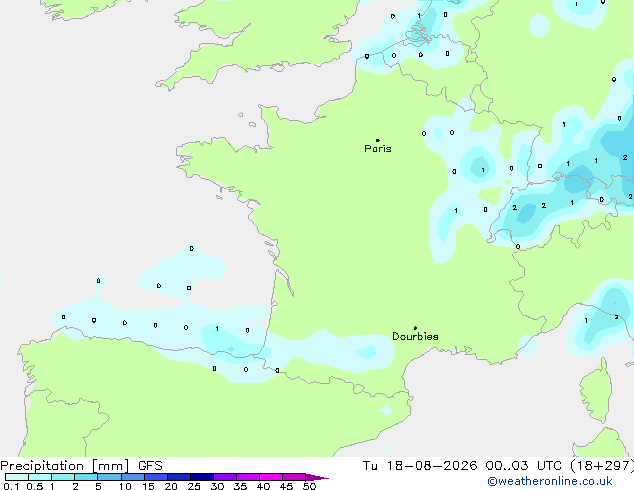The image size is (634, 490).
Task: Click the legend value label '0.1'
Action: click(x=11, y=486)
